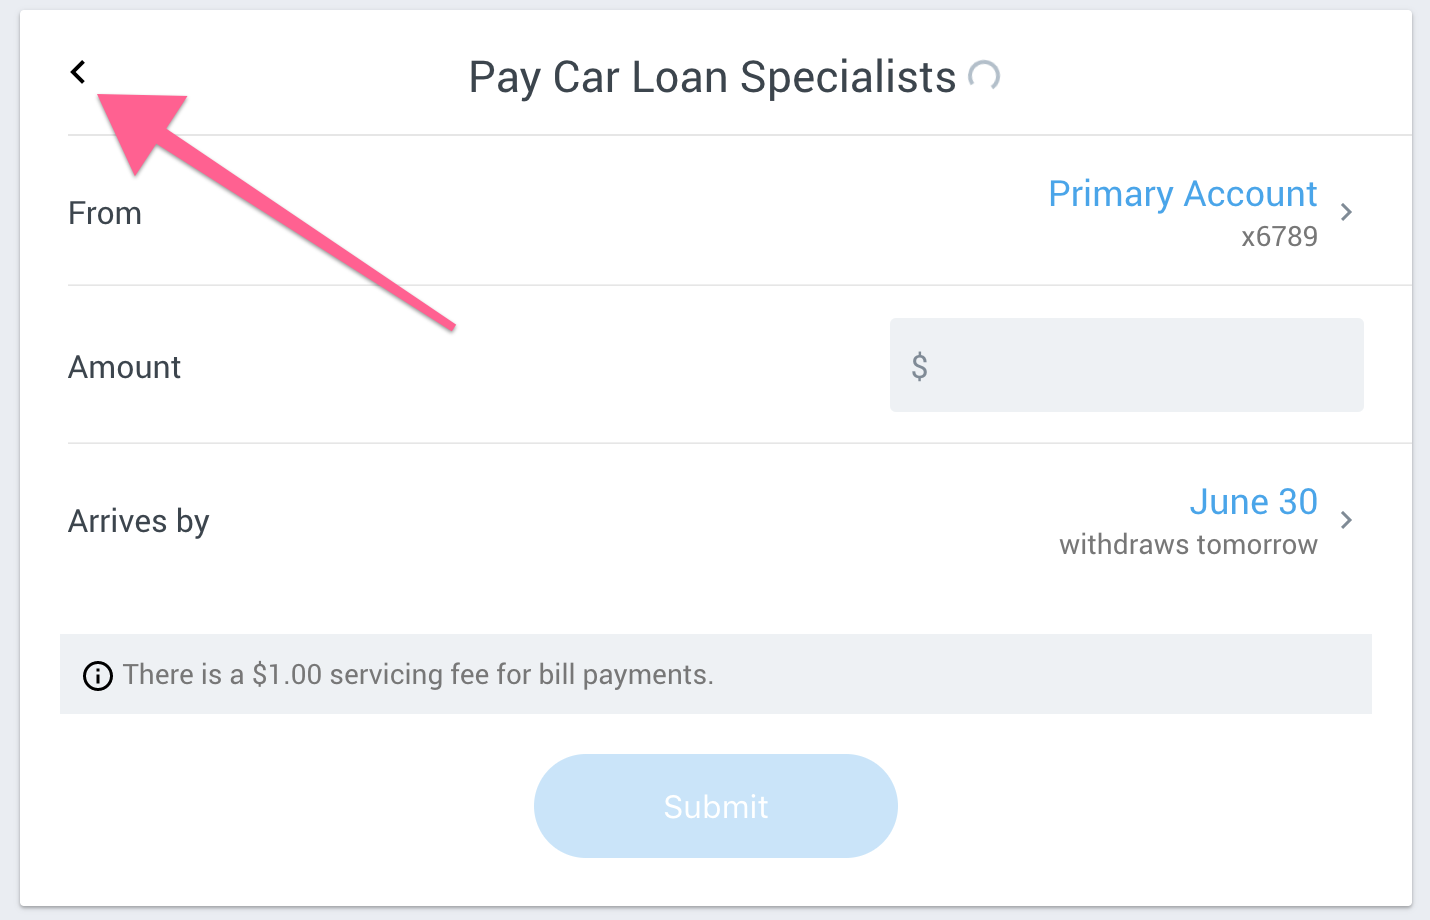Click the 'From' row label
Image resolution: width=1430 pixels, height=920 pixels.
tap(105, 213)
